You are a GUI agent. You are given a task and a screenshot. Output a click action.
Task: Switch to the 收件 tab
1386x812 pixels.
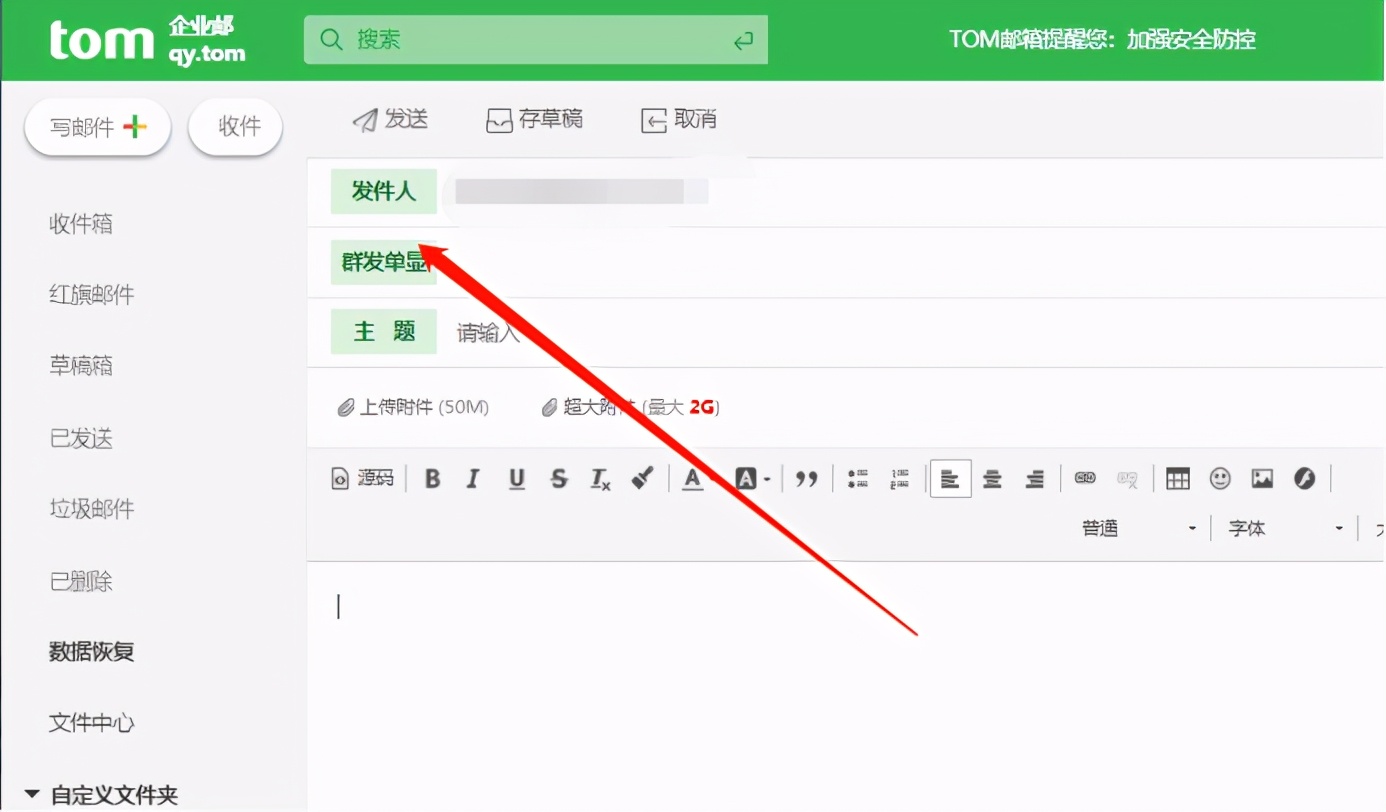(235, 127)
